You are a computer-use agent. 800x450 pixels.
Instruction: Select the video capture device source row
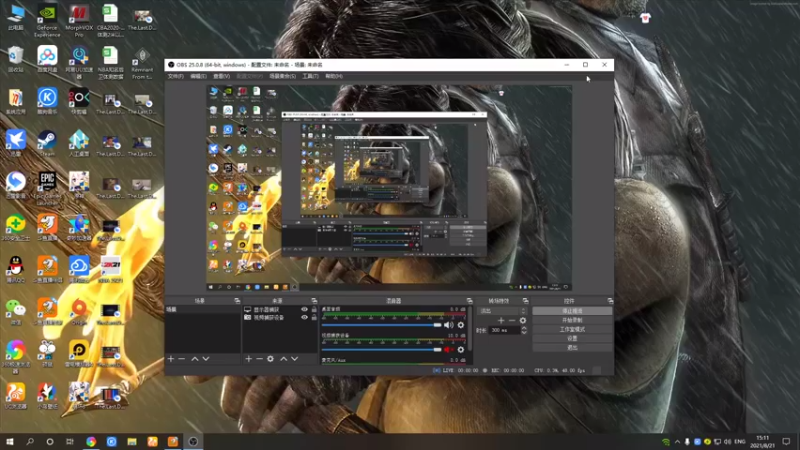pyautogui.click(x=280, y=317)
